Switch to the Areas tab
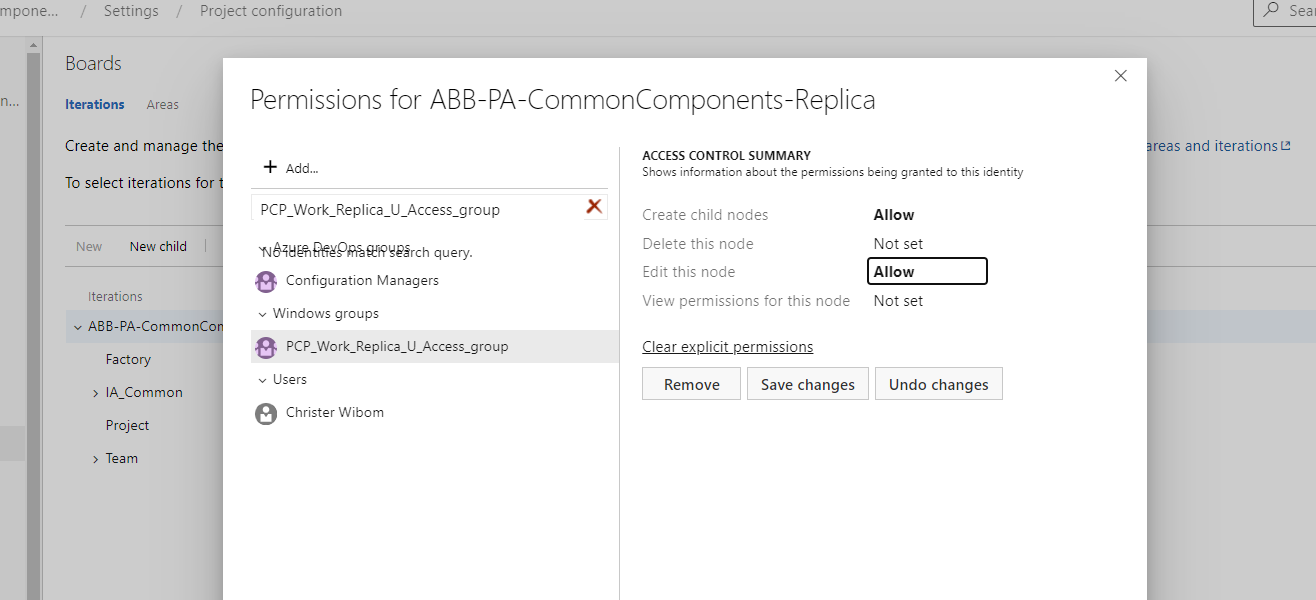The width and height of the screenshot is (1316, 600). pos(162,104)
